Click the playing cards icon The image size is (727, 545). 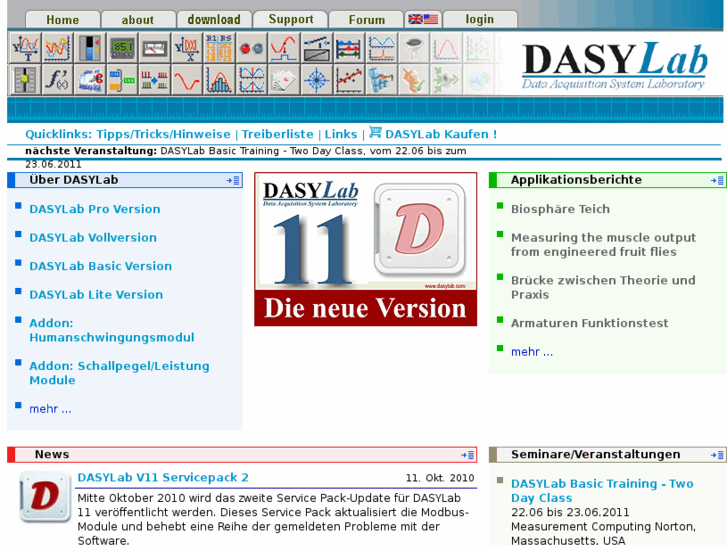(284, 80)
